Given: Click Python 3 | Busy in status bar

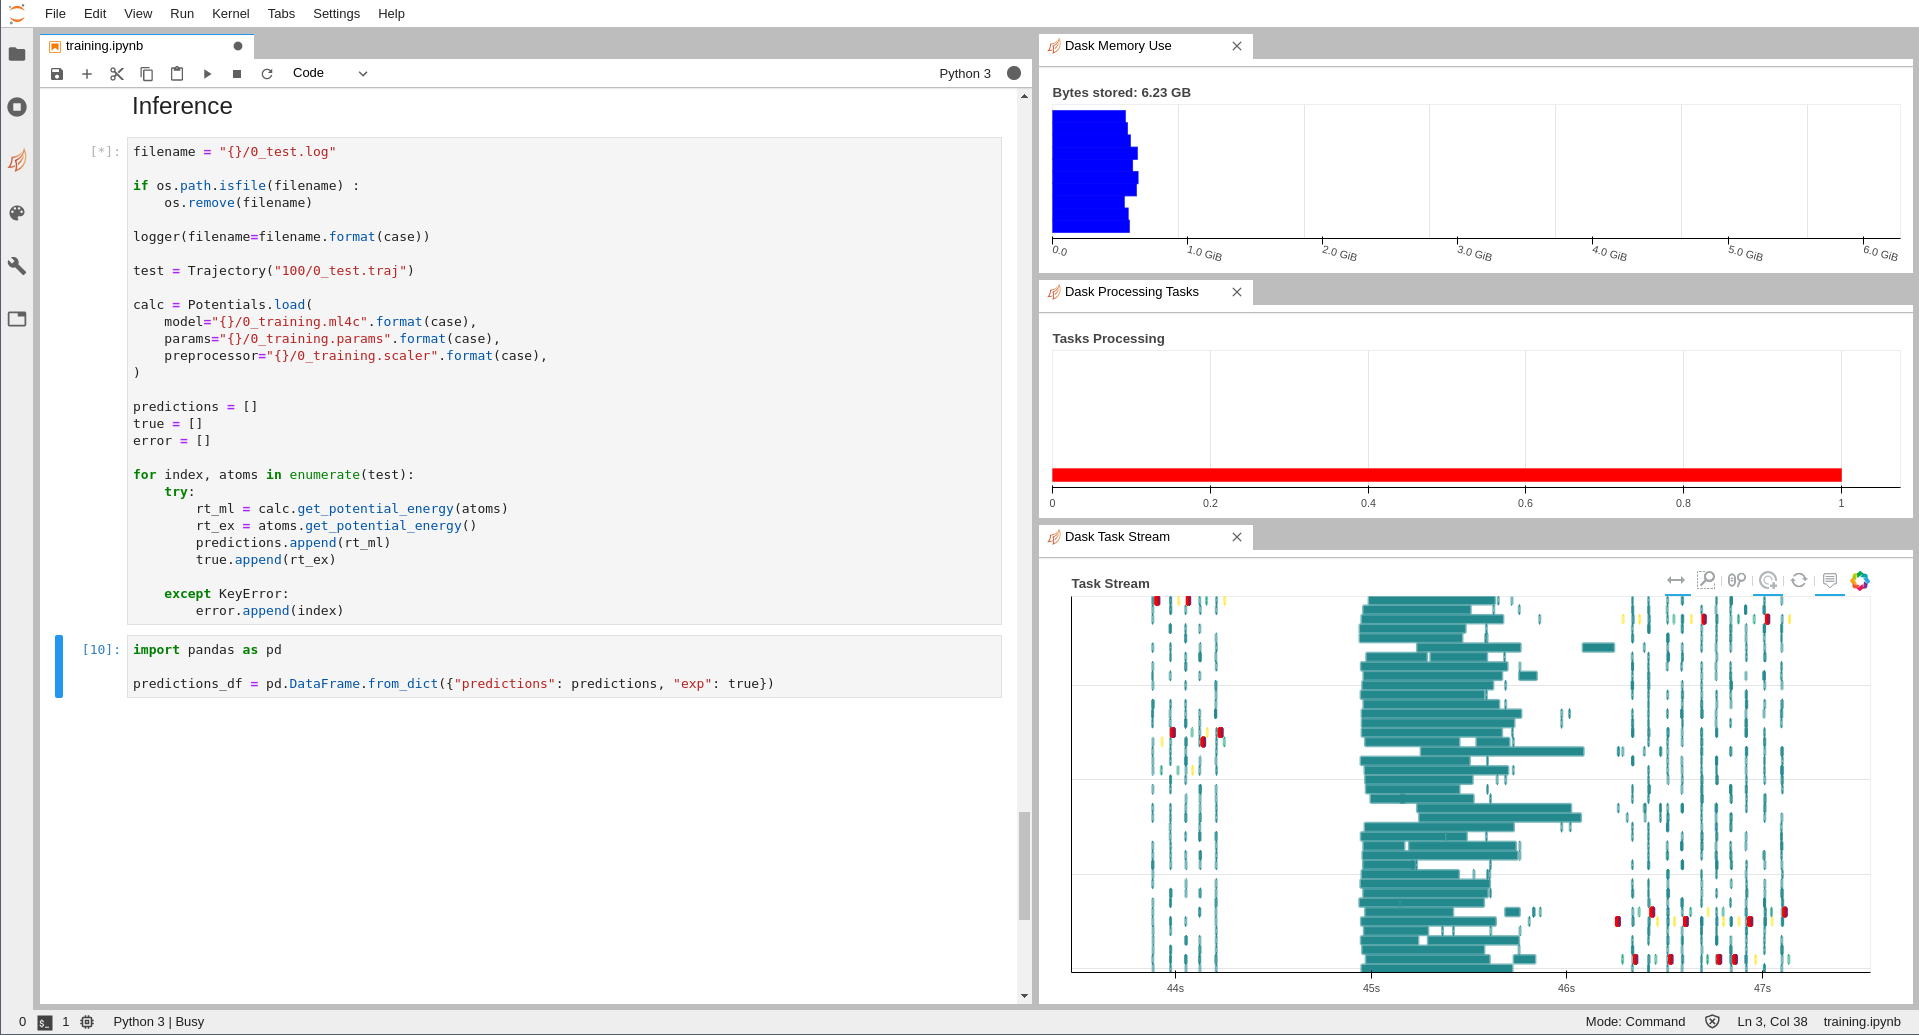Looking at the screenshot, I should click(158, 1022).
